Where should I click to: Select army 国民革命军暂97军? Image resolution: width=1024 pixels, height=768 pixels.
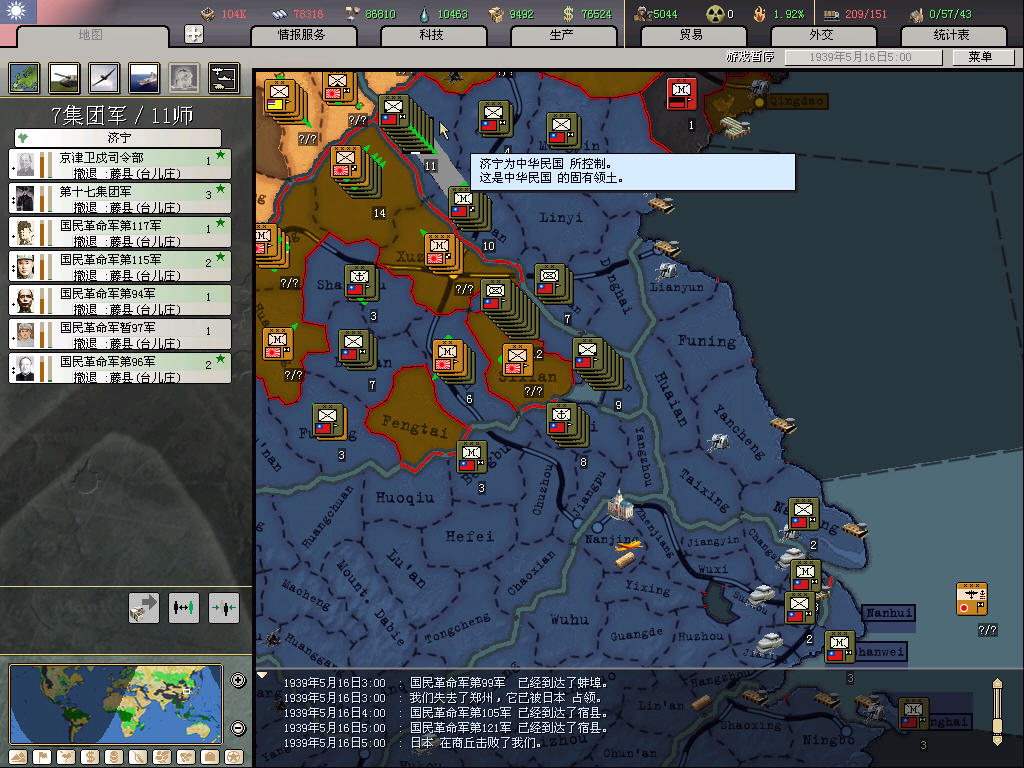pos(120,334)
